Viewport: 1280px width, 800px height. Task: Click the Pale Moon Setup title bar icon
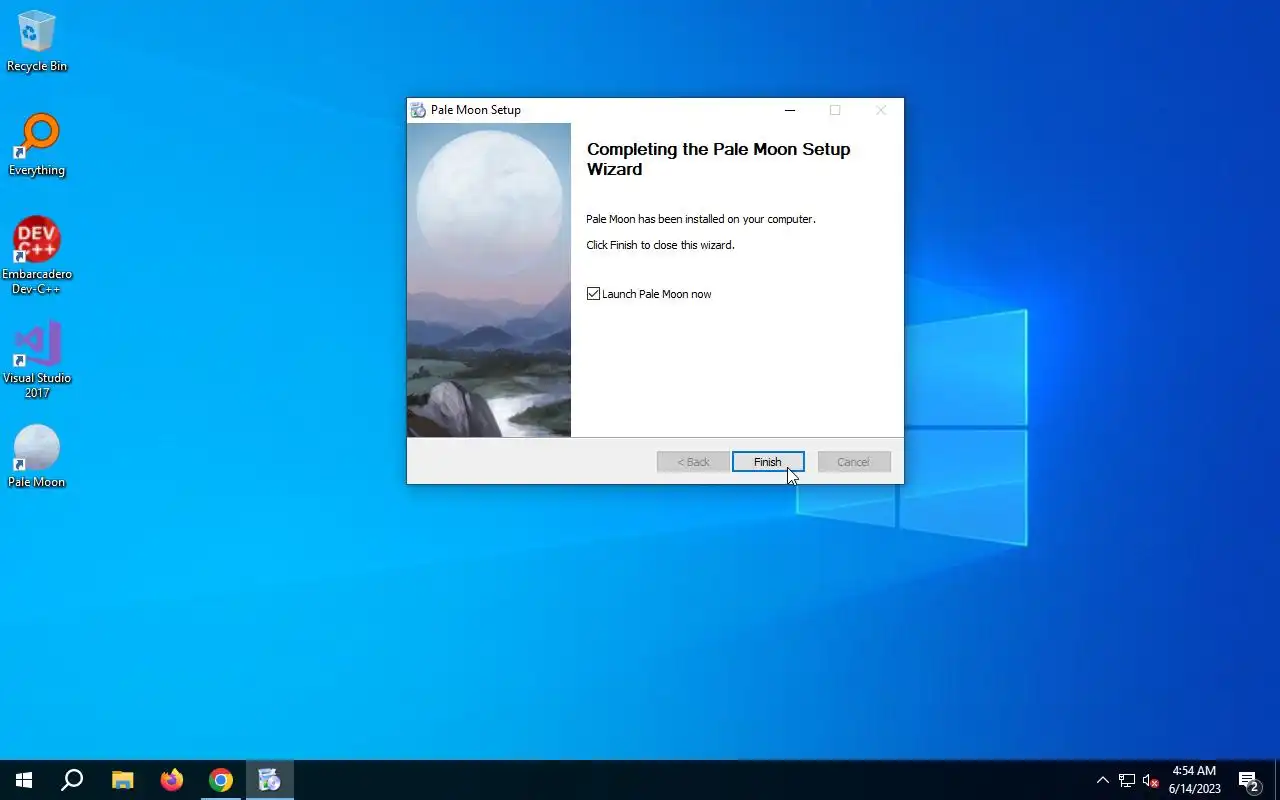tap(418, 110)
